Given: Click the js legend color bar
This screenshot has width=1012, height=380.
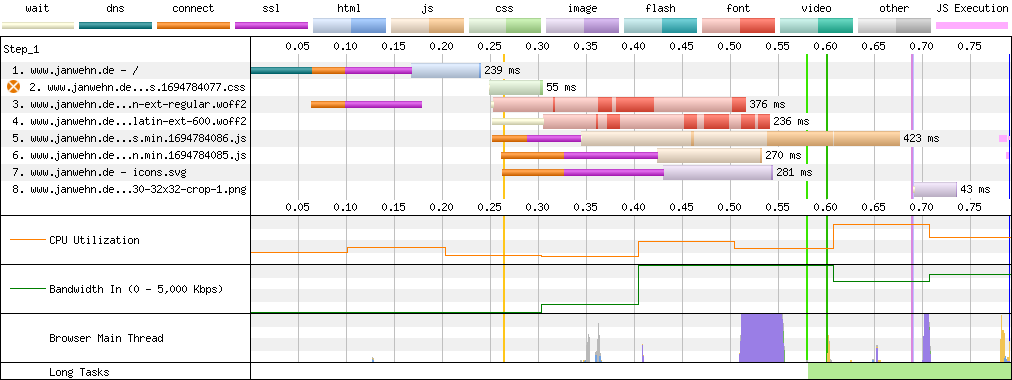Looking at the screenshot, I should point(427,26).
